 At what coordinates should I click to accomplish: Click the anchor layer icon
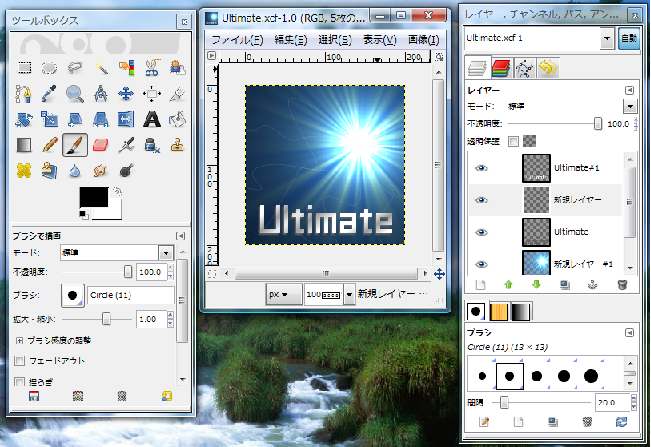click(593, 285)
